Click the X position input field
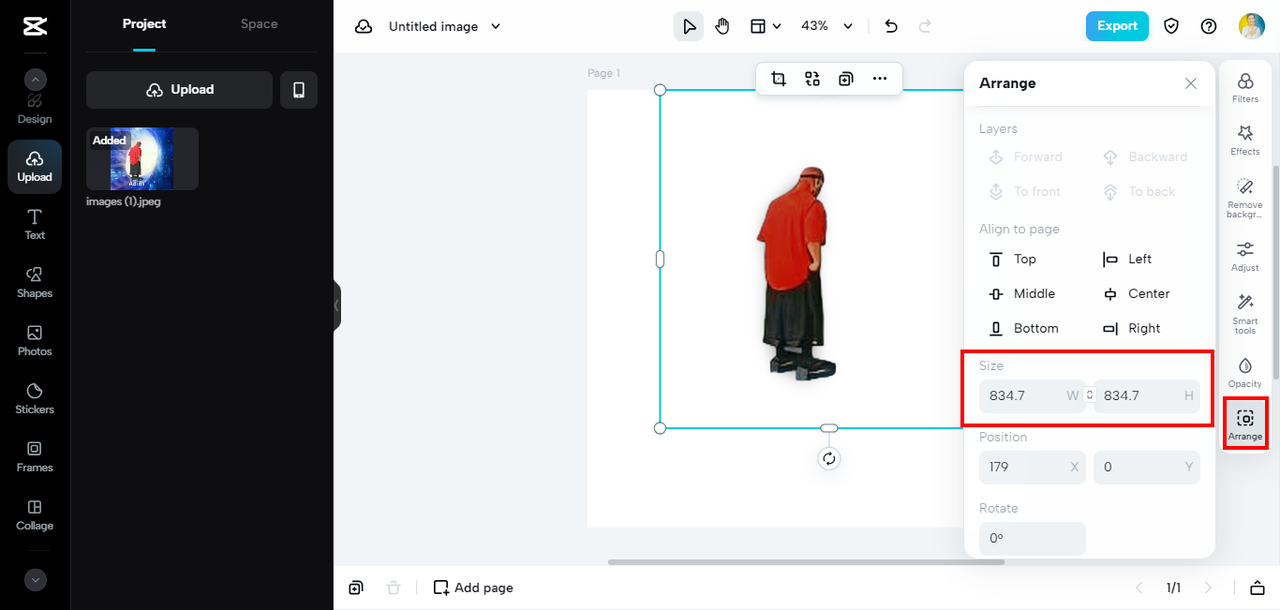Screen dimensions: 1280x610 (1032, 467)
